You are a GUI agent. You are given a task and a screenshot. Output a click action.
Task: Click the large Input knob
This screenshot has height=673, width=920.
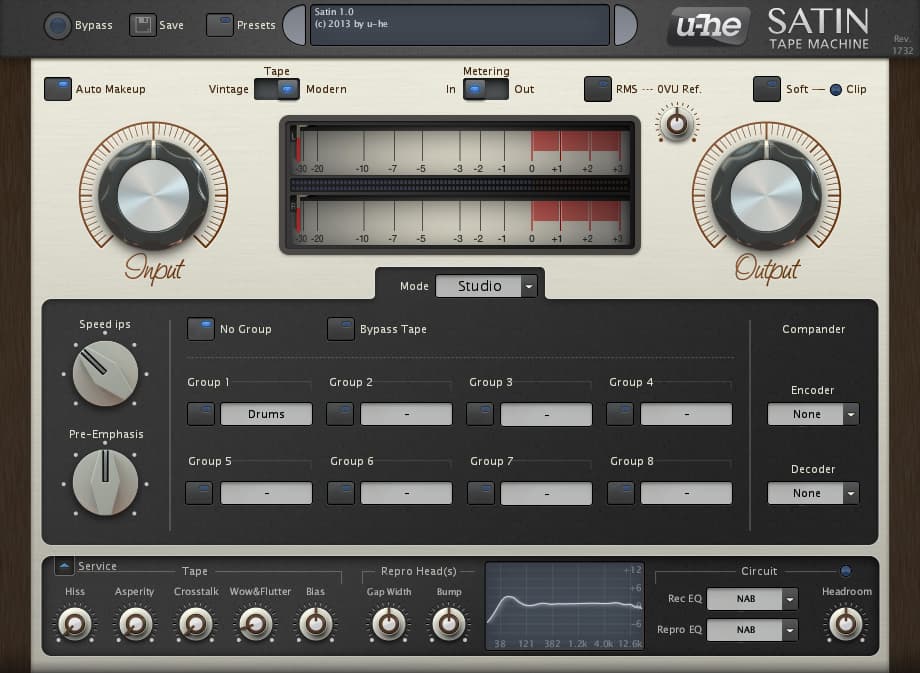tap(154, 195)
